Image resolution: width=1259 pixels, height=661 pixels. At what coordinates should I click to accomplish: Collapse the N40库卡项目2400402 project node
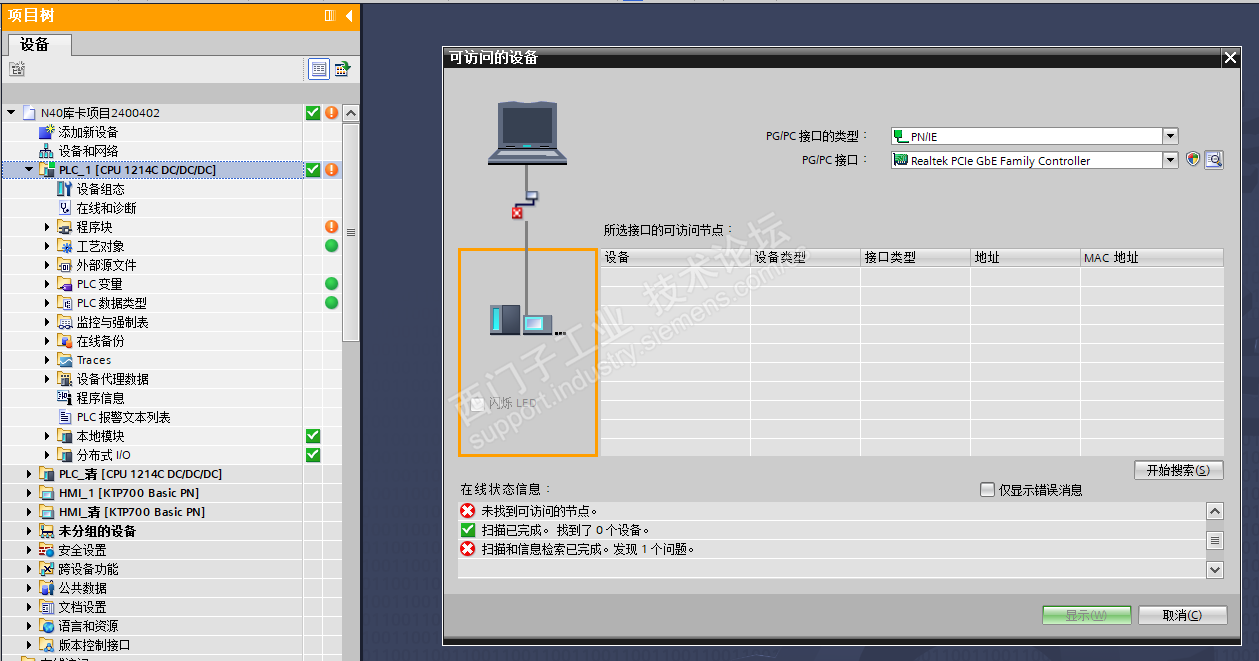pos(11,113)
